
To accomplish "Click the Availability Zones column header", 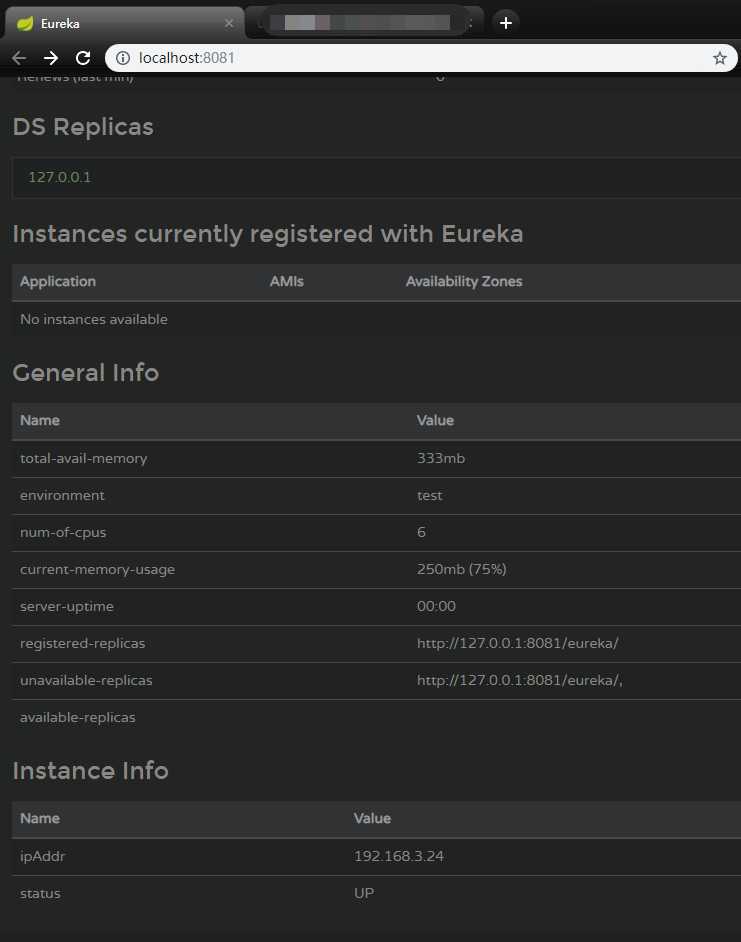I will [464, 281].
